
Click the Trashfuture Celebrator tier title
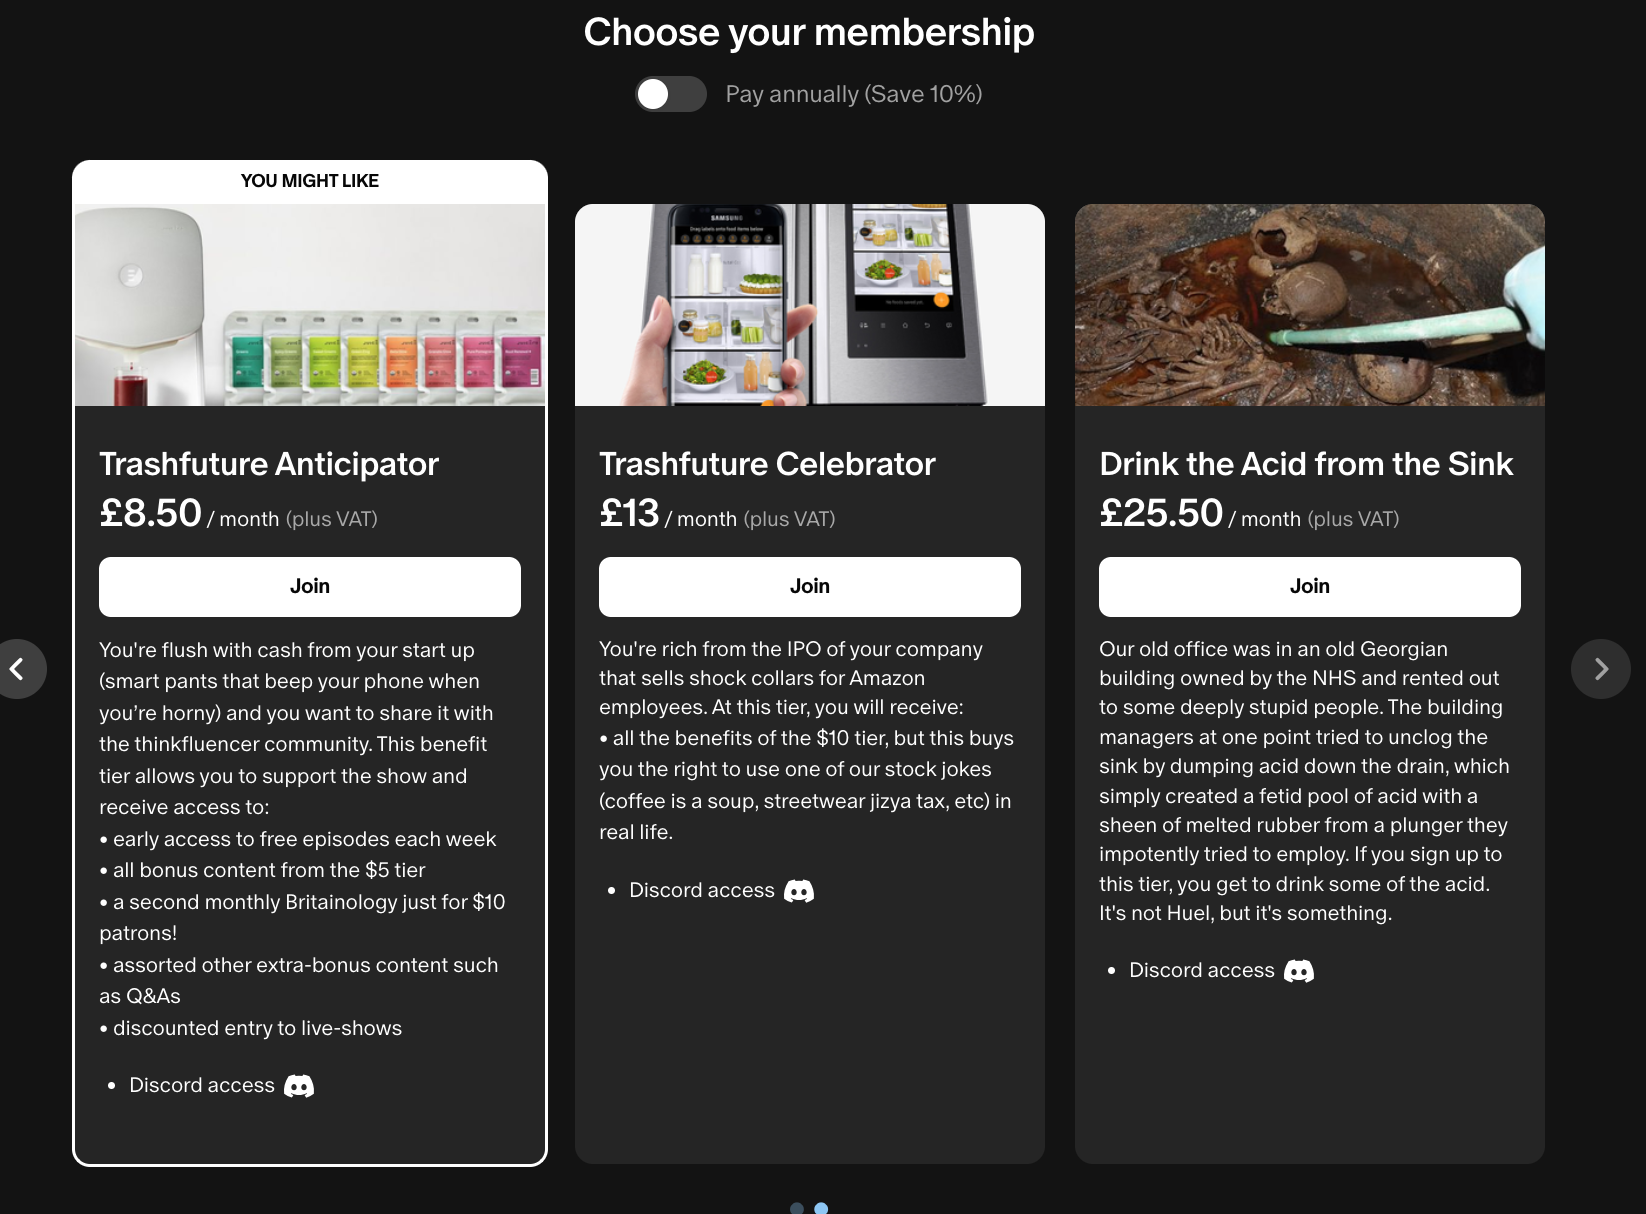click(767, 464)
